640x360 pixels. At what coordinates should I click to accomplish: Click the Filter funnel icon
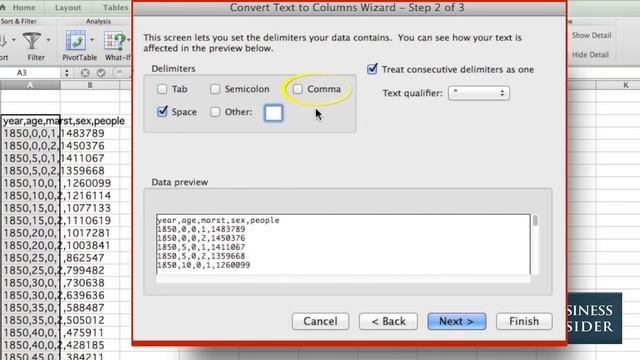coord(32,41)
